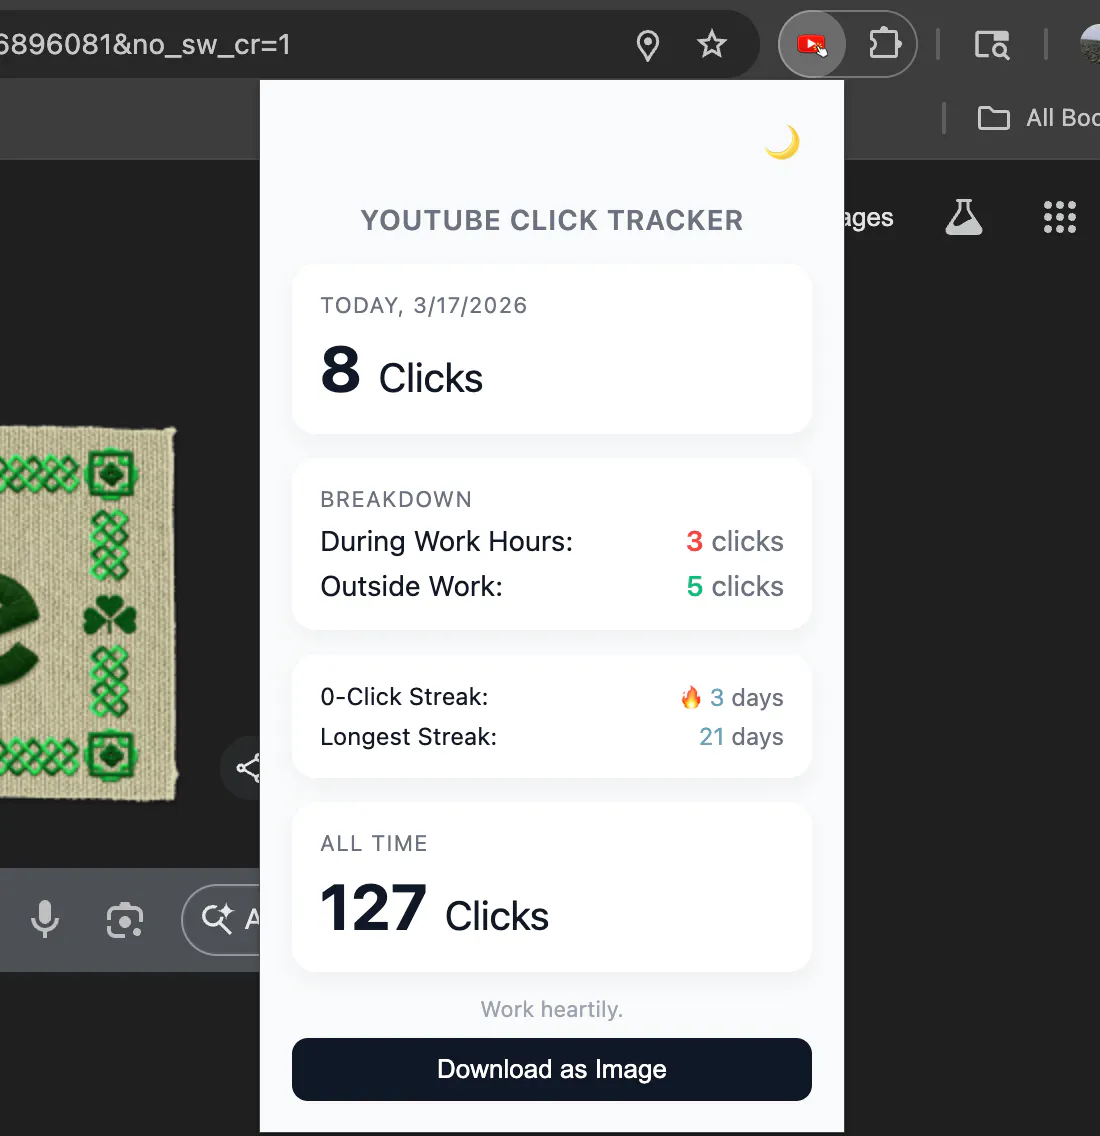
Task: Bookmark this page with the star icon
Action: tap(712, 44)
